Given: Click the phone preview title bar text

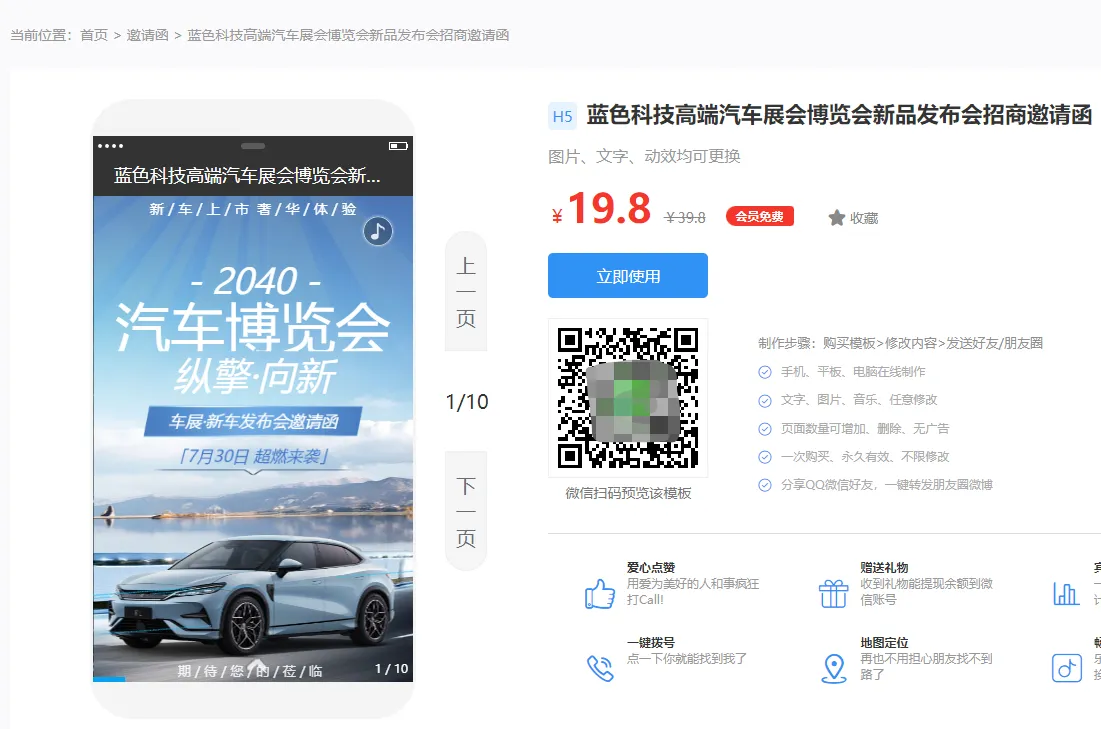Looking at the screenshot, I should [247, 176].
